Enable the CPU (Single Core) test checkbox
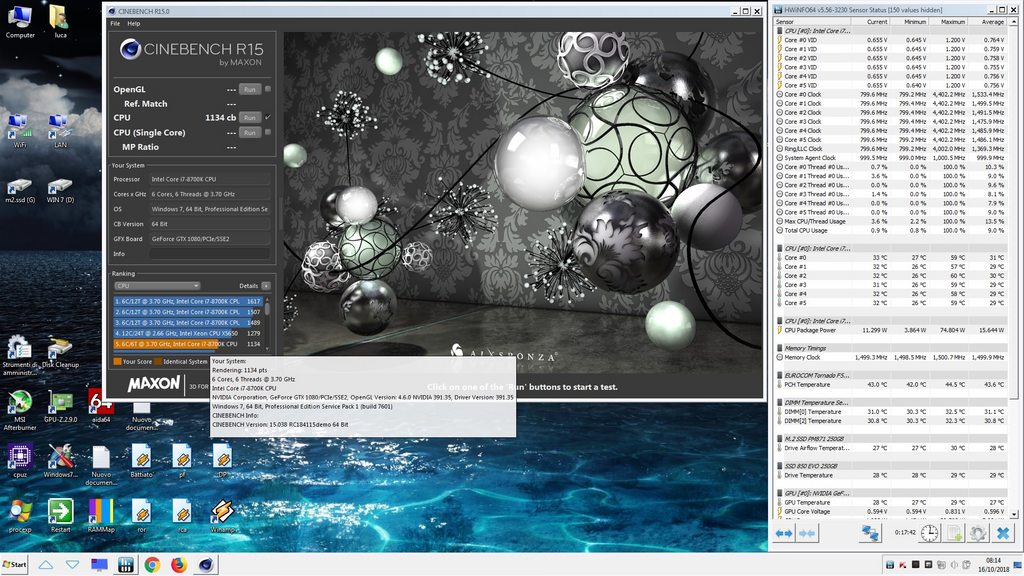Screen dimensions: 1024x576 268,132
